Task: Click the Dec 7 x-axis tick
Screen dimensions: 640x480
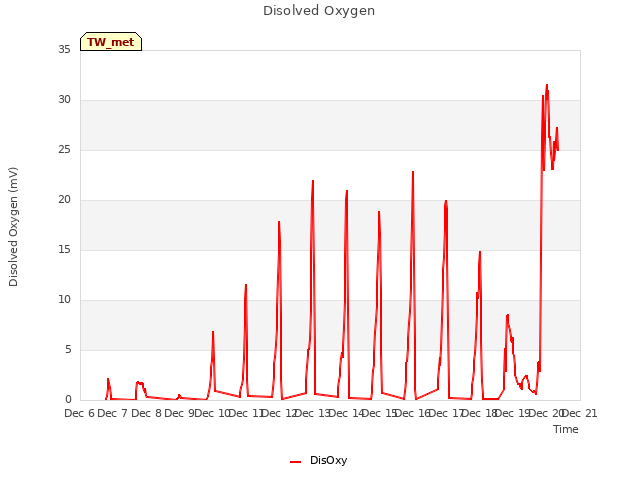Action: point(113,413)
